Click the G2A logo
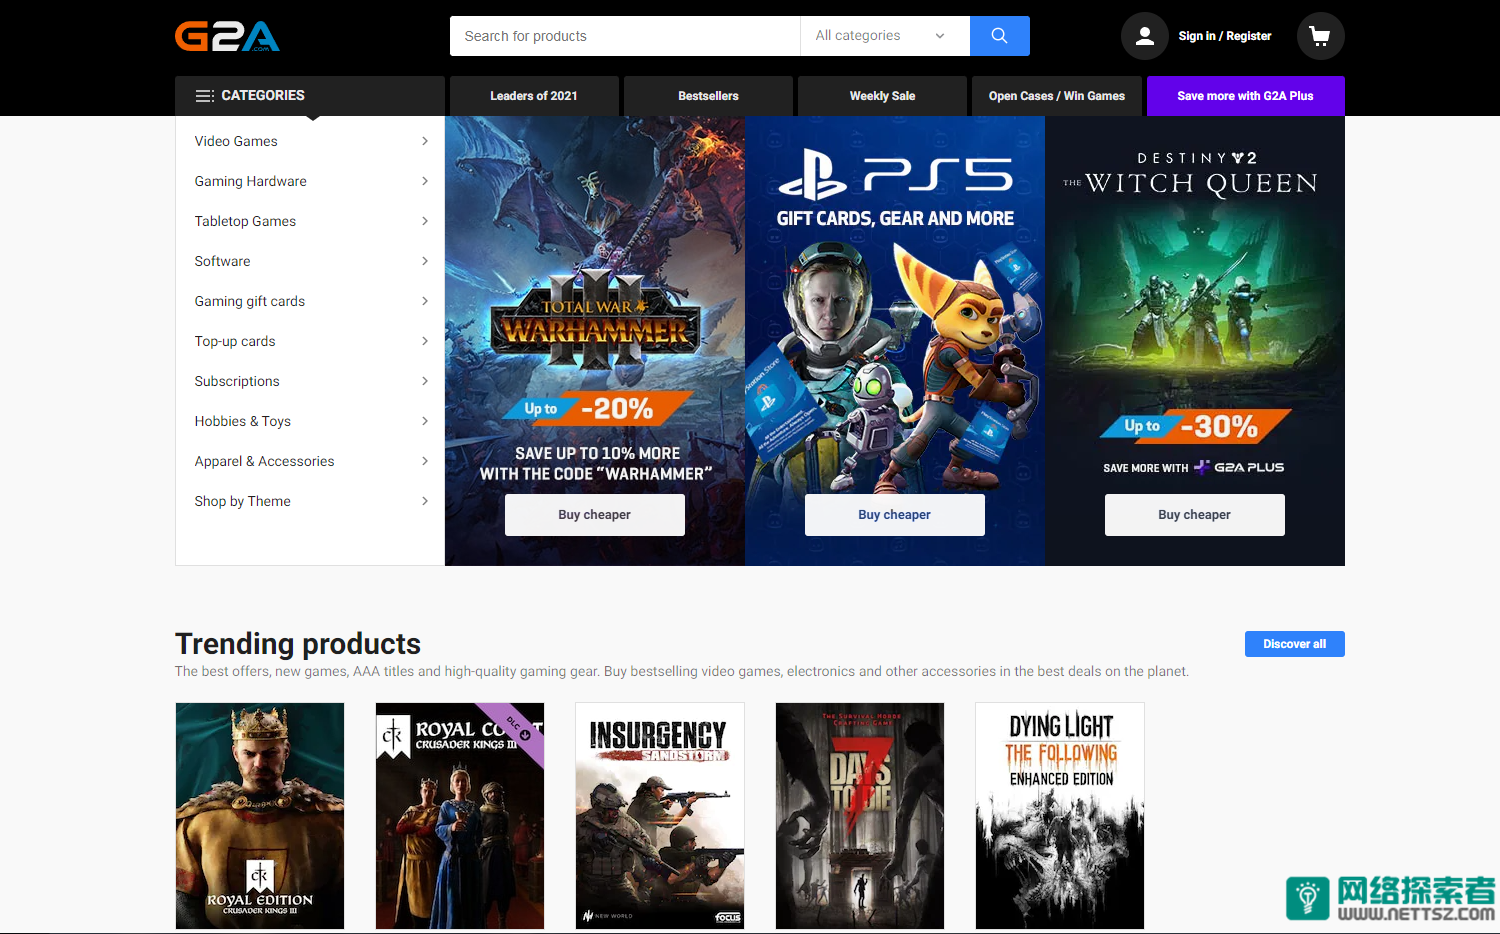 (x=227, y=35)
